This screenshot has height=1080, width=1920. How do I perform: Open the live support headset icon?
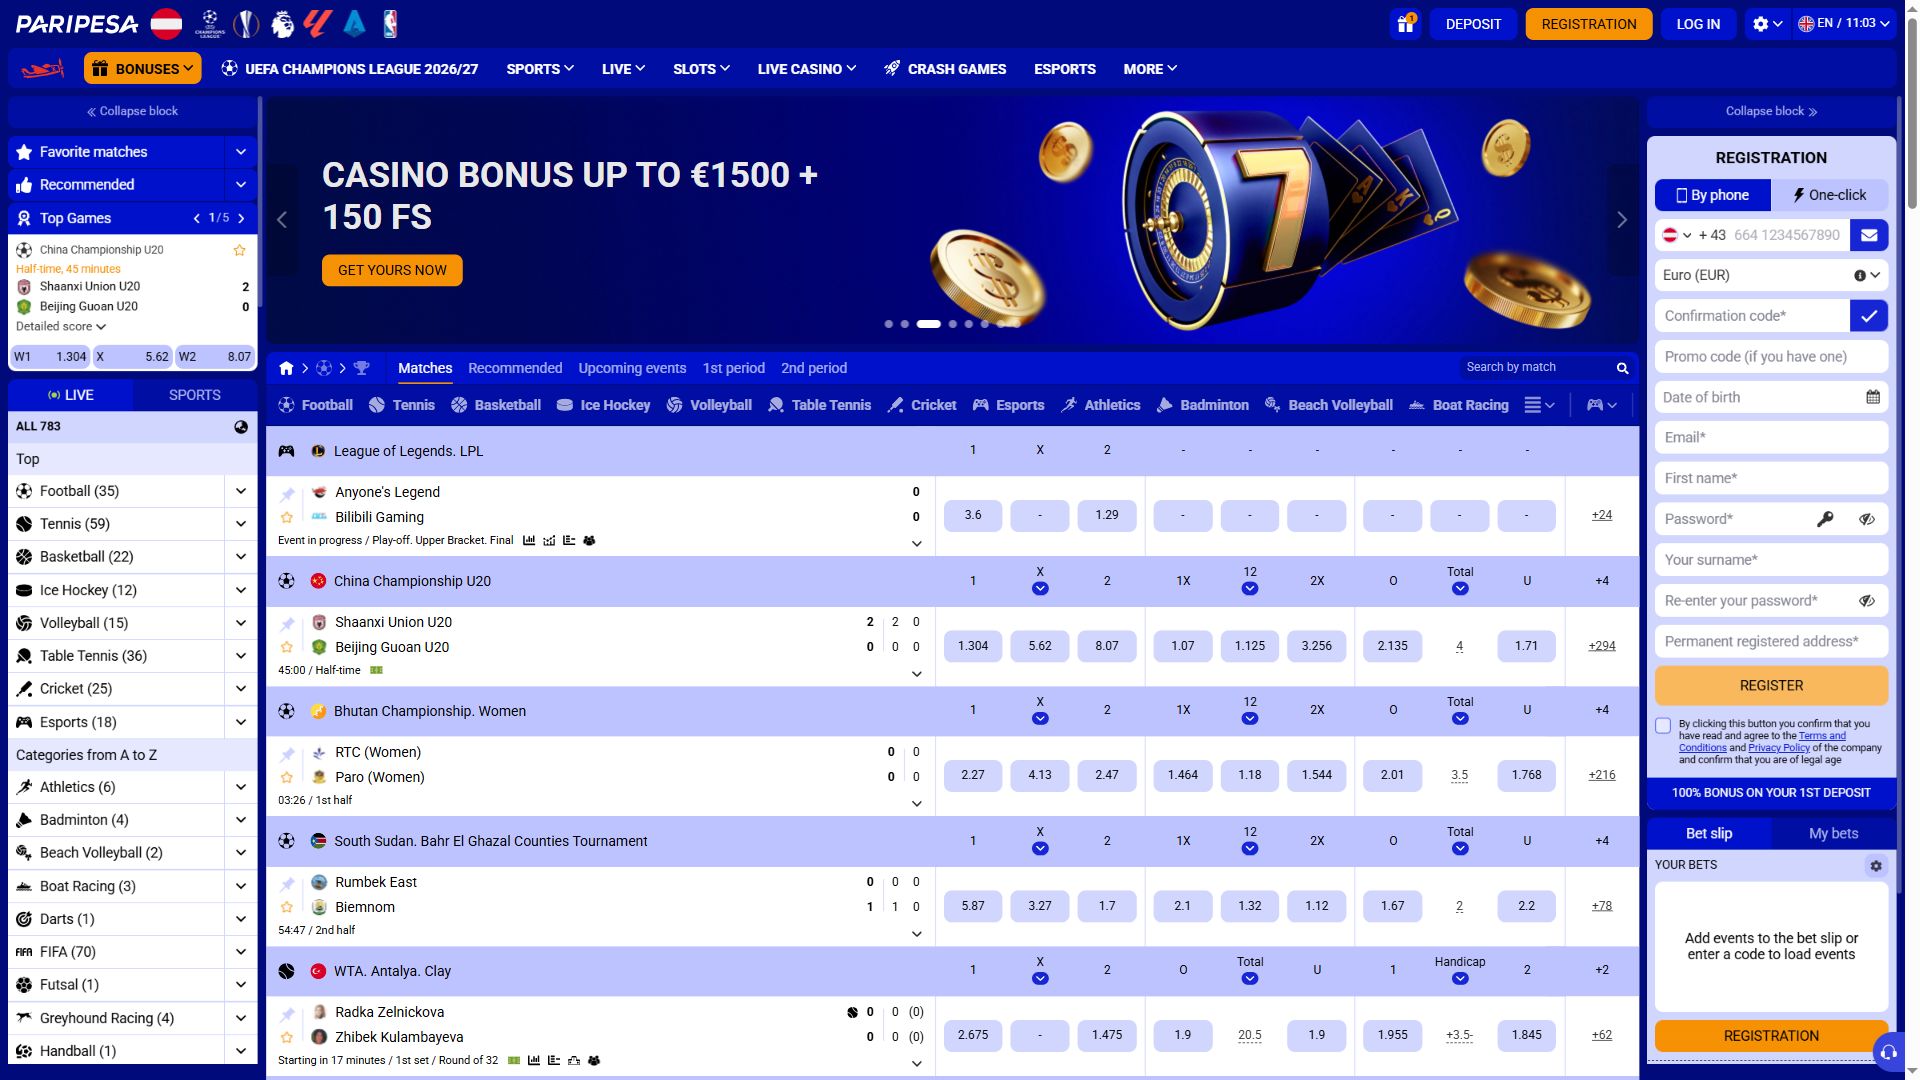click(x=1888, y=1052)
